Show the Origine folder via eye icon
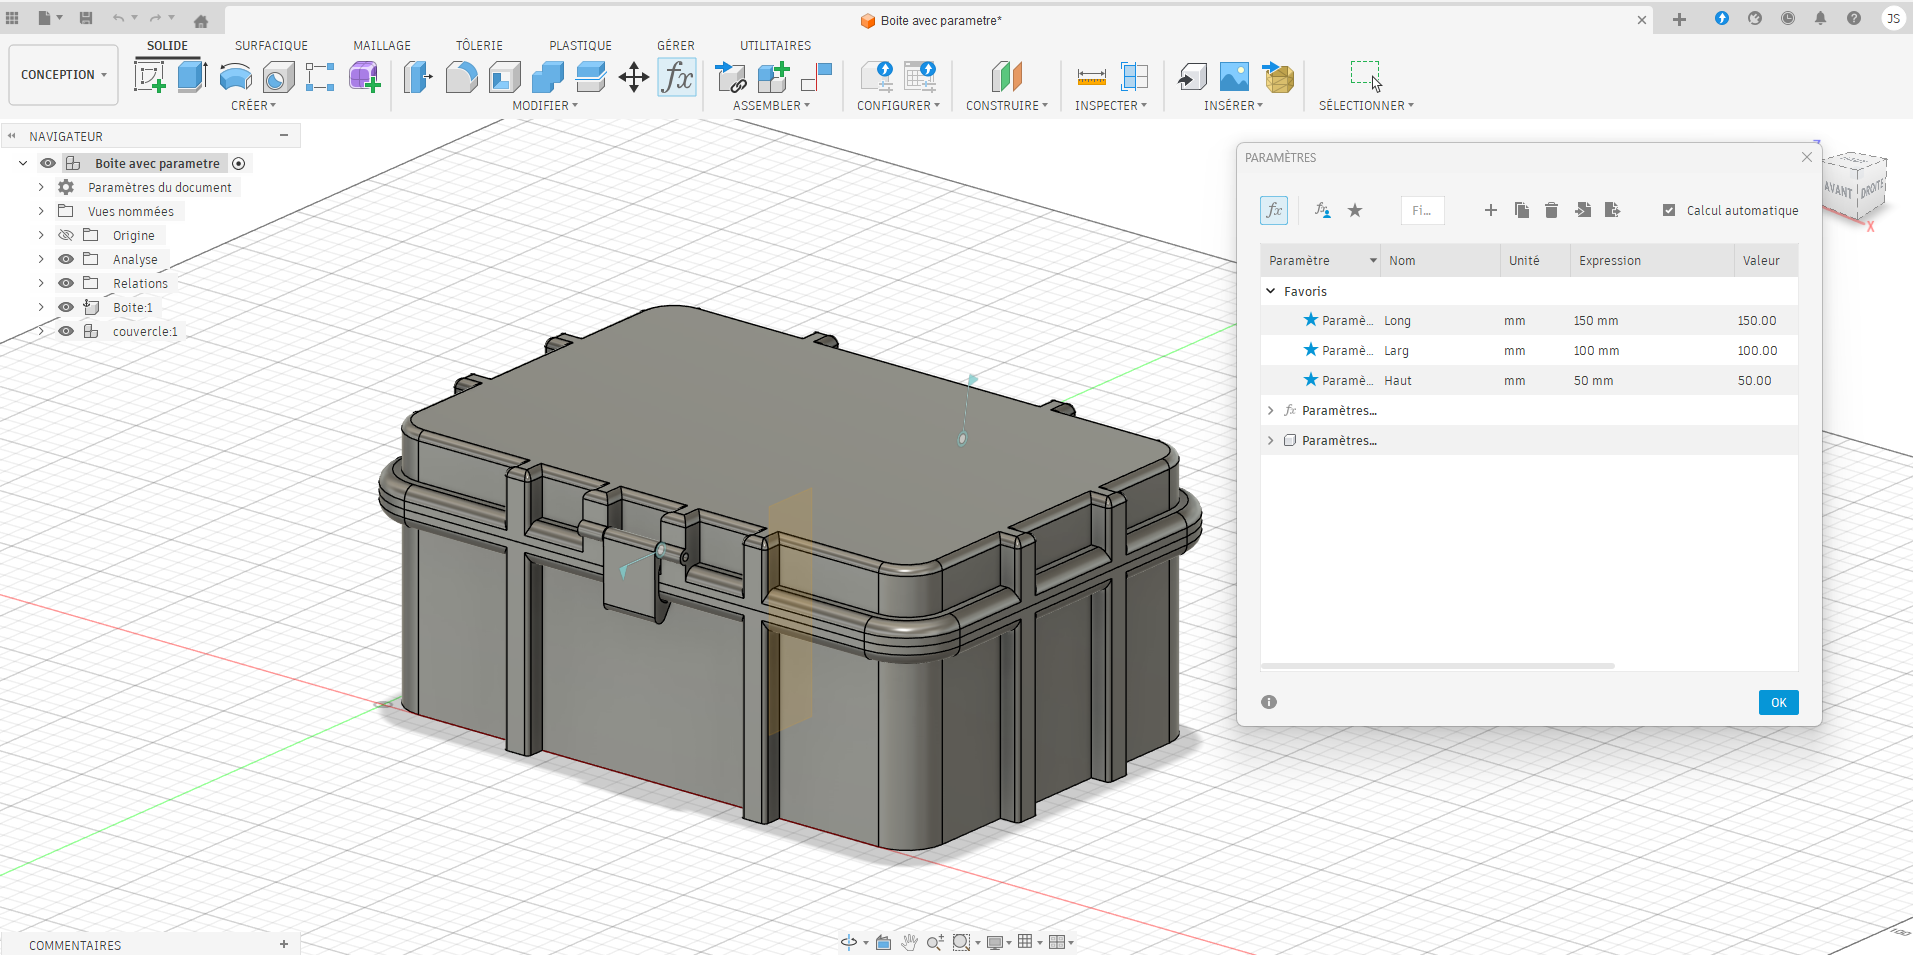 click(66, 235)
